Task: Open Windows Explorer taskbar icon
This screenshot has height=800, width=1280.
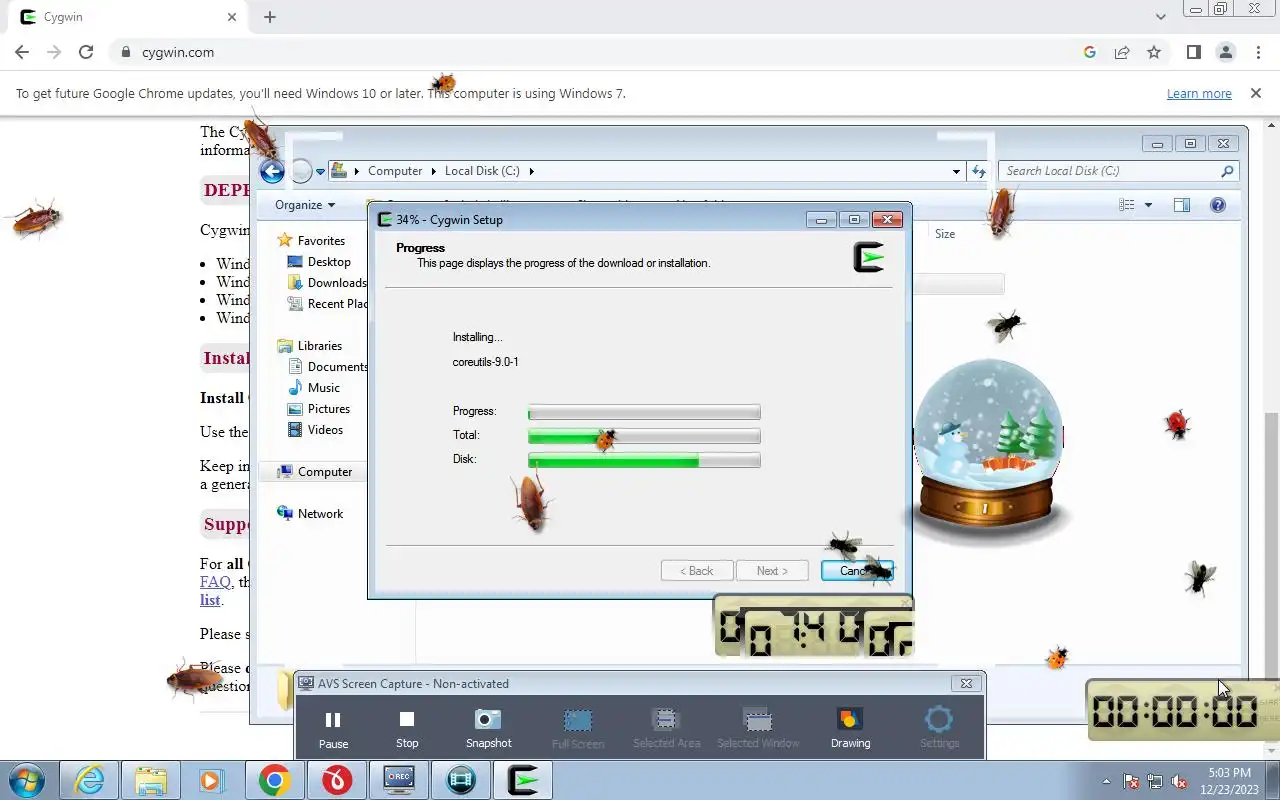Action: click(x=151, y=780)
